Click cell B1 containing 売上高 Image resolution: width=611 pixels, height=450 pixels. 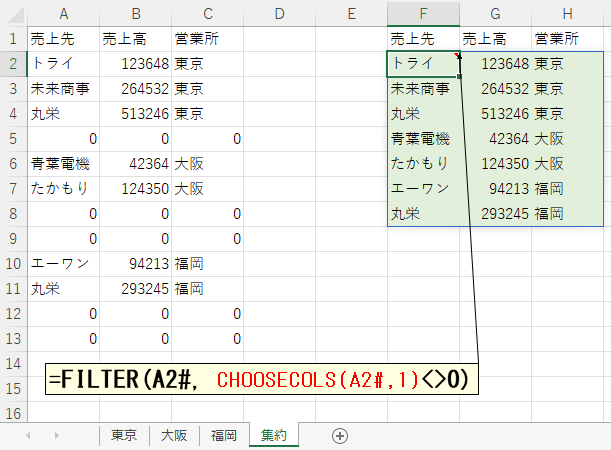pyautogui.click(x=136, y=39)
